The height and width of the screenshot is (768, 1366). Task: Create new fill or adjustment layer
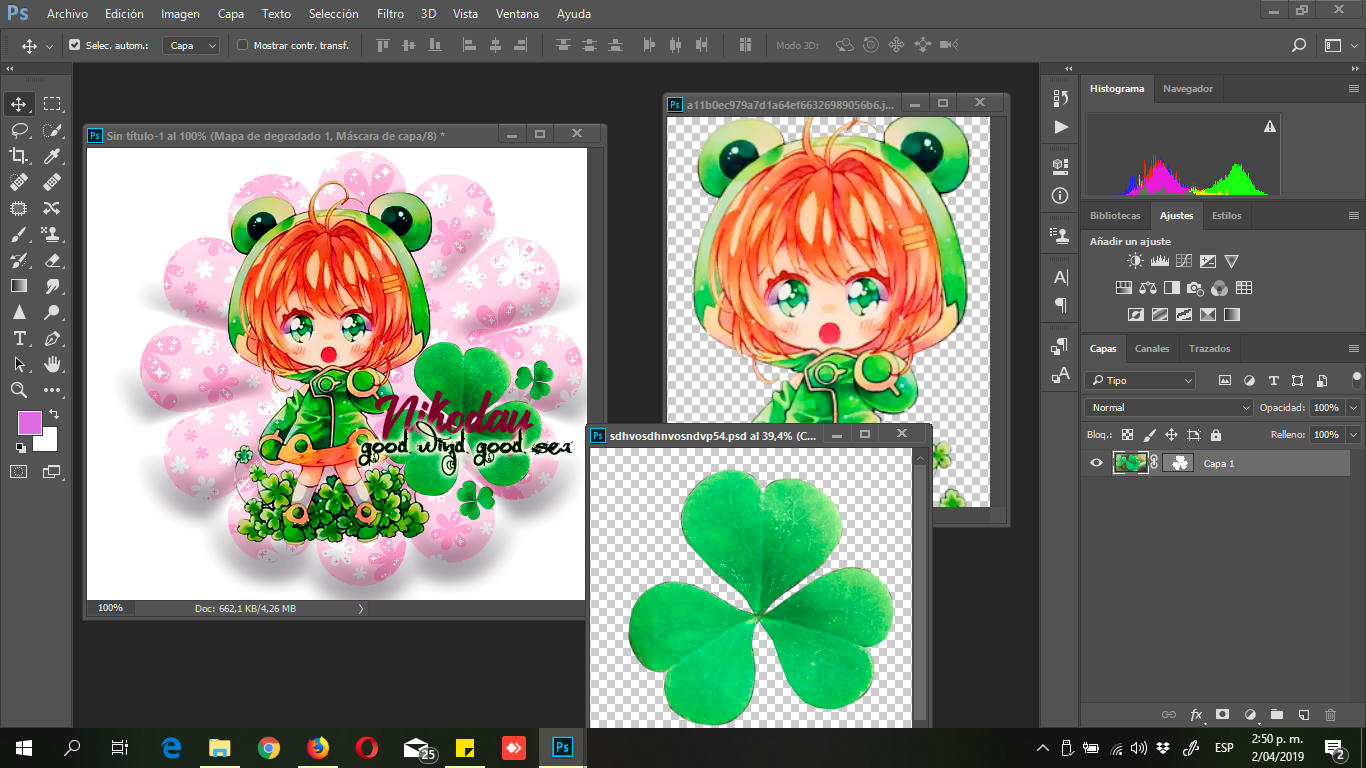click(1249, 715)
